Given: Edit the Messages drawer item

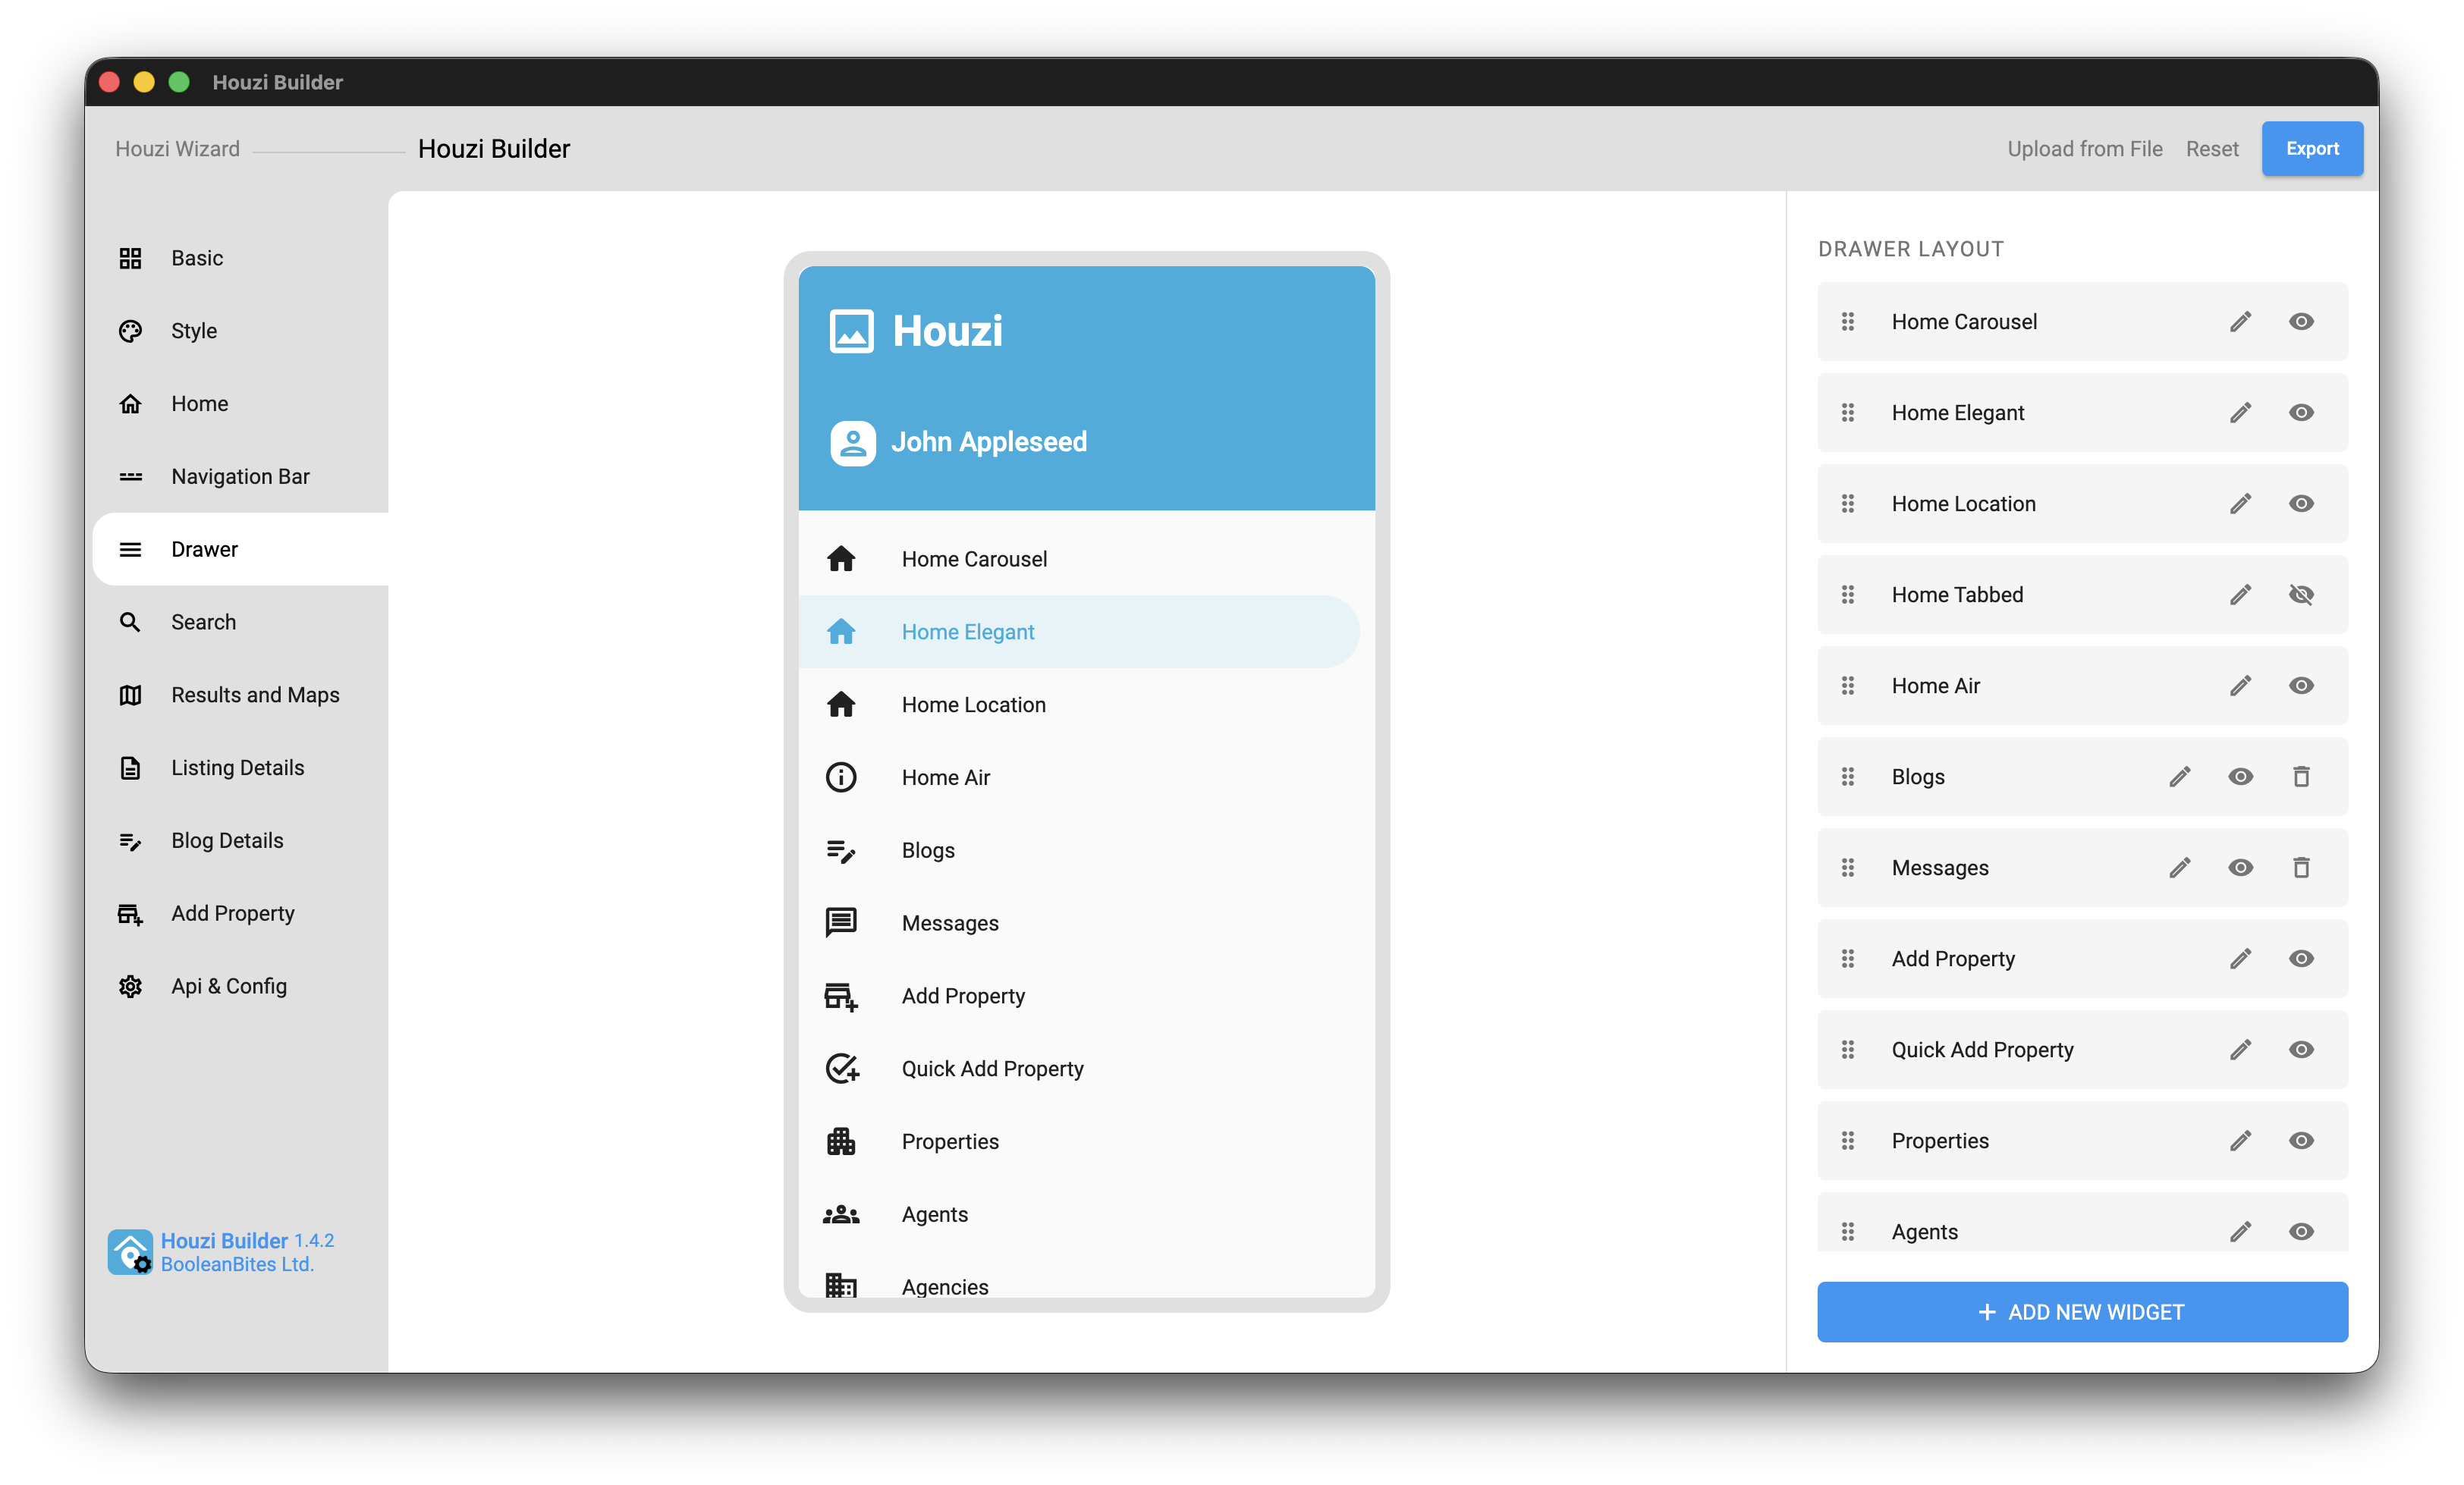Looking at the screenshot, I should 2180,867.
